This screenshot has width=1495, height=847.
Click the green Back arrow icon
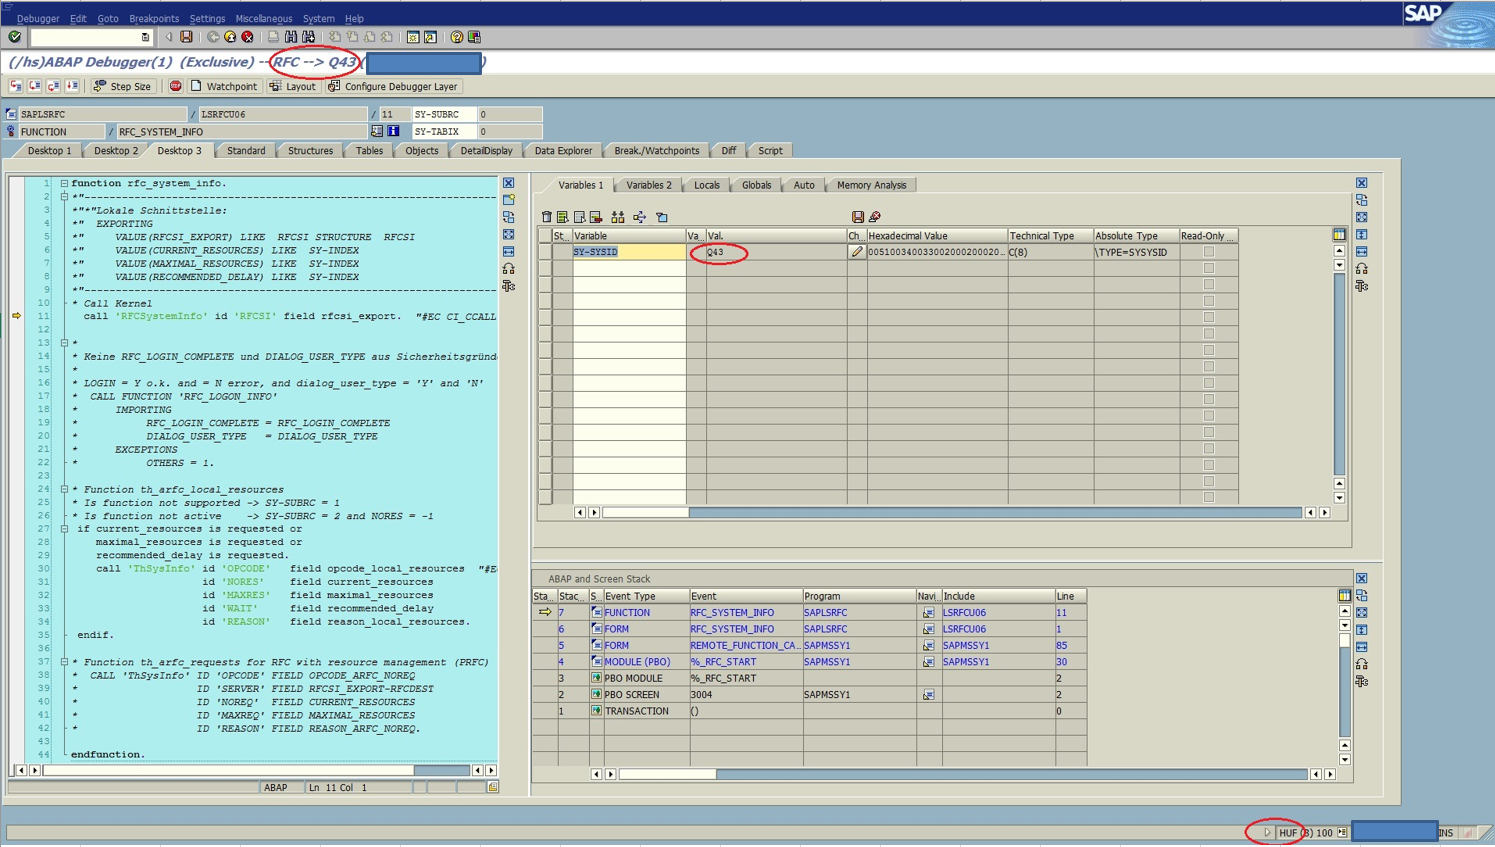213,37
